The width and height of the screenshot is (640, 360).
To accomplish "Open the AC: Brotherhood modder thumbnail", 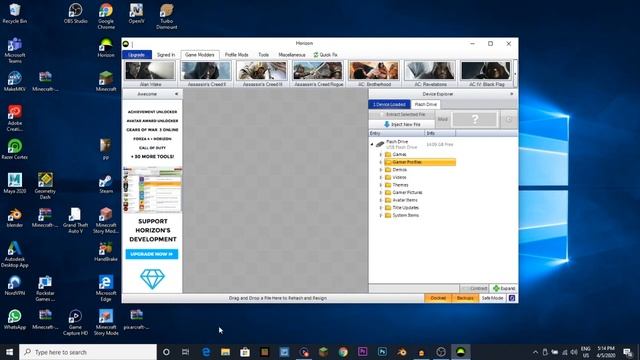I will (374, 73).
